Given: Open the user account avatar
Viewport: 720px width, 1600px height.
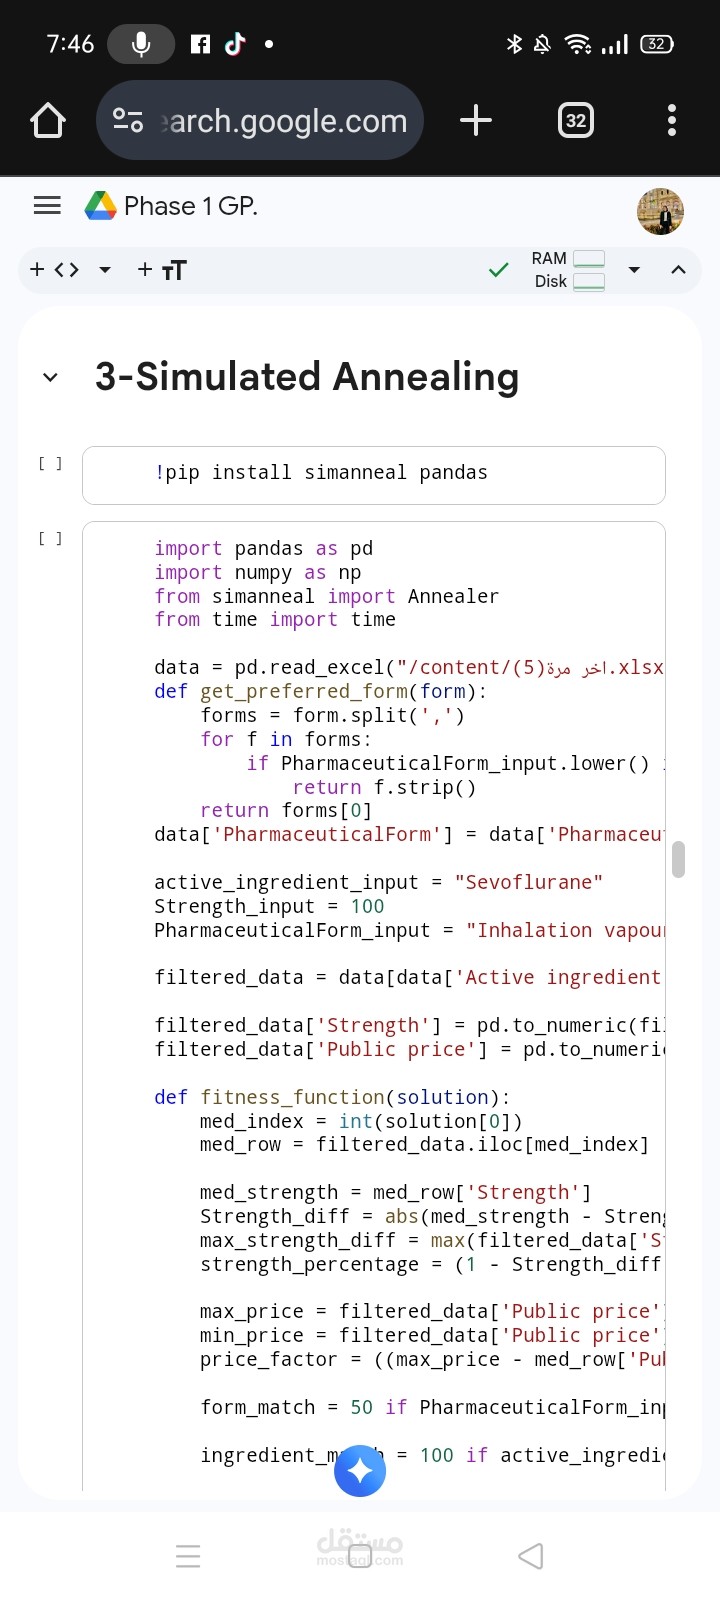Looking at the screenshot, I should (x=660, y=211).
